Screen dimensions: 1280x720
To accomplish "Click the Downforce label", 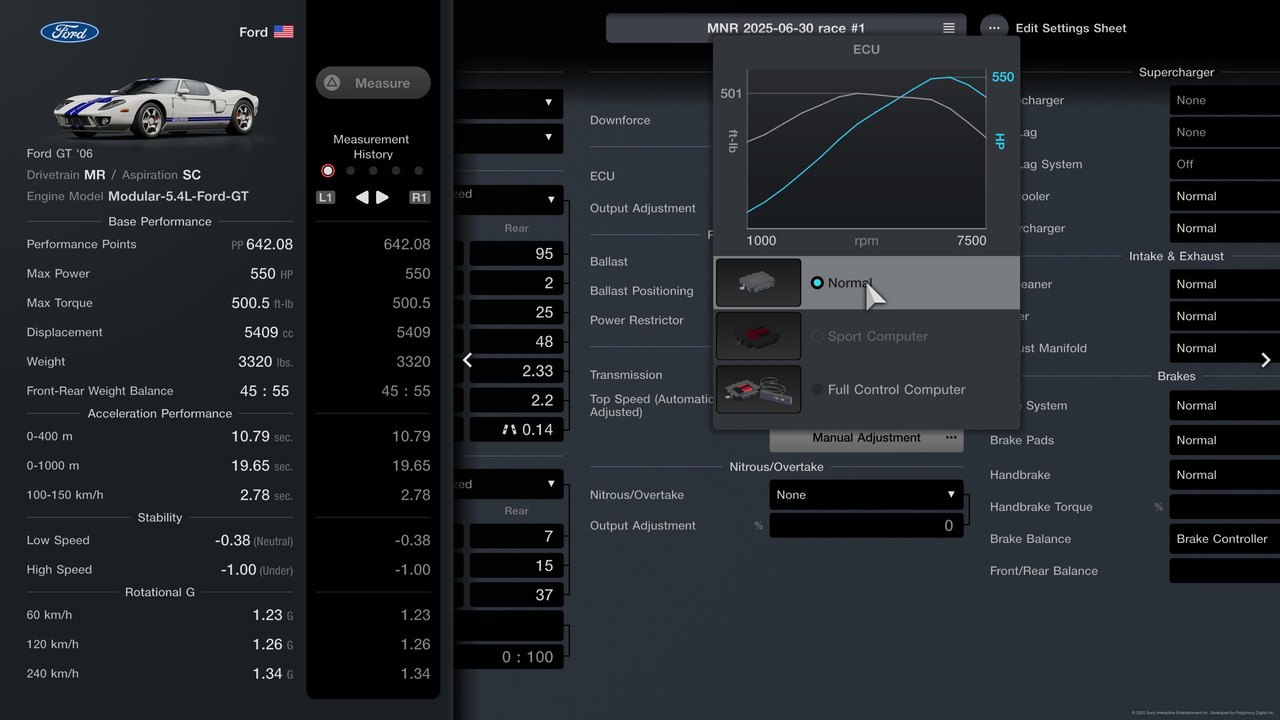I will pos(620,120).
